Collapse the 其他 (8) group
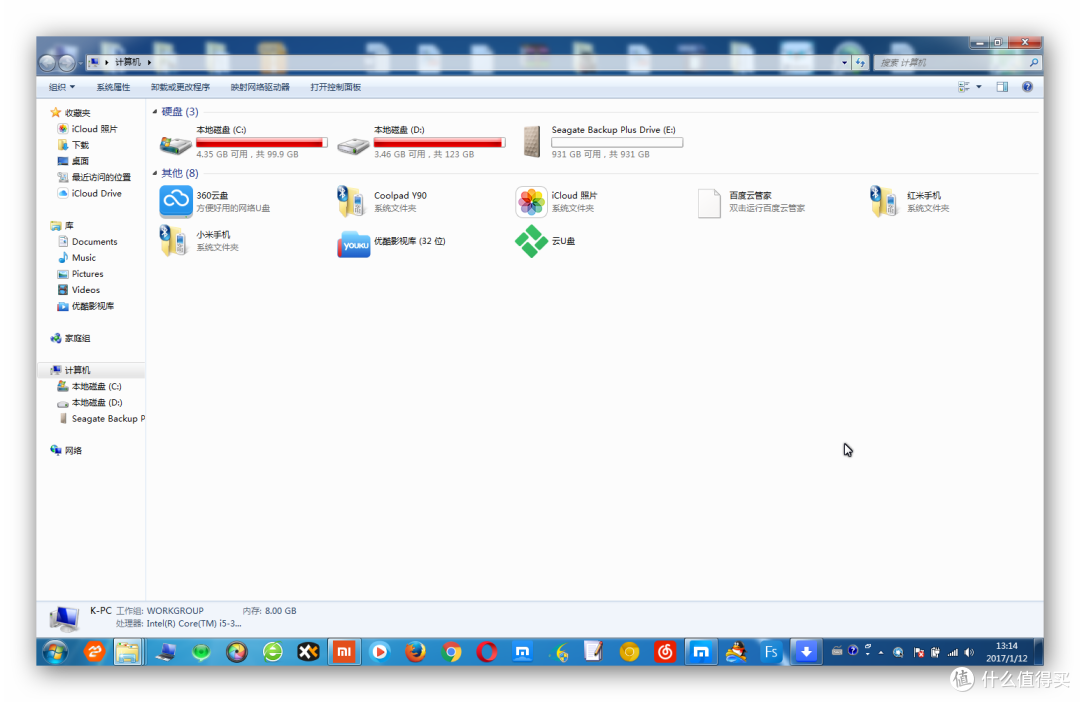This screenshot has width=1080, height=702. [x=155, y=173]
